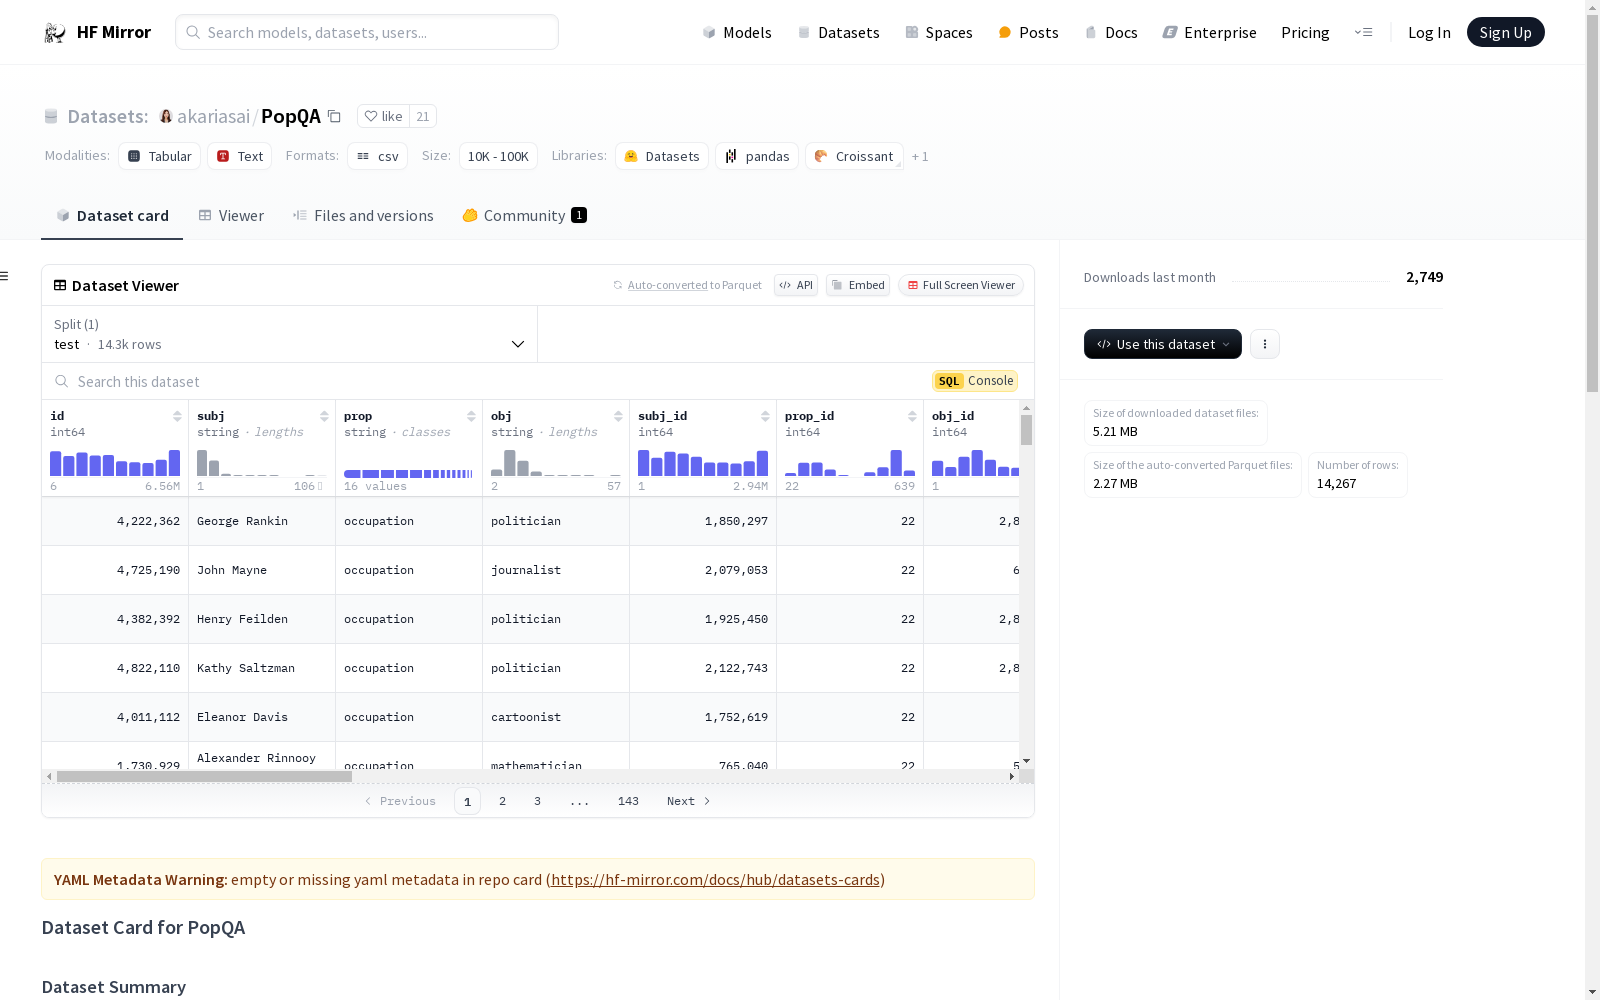Screen dimensions: 1600x1000
Task: Click the Croissant library tag
Action: [854, 156]
